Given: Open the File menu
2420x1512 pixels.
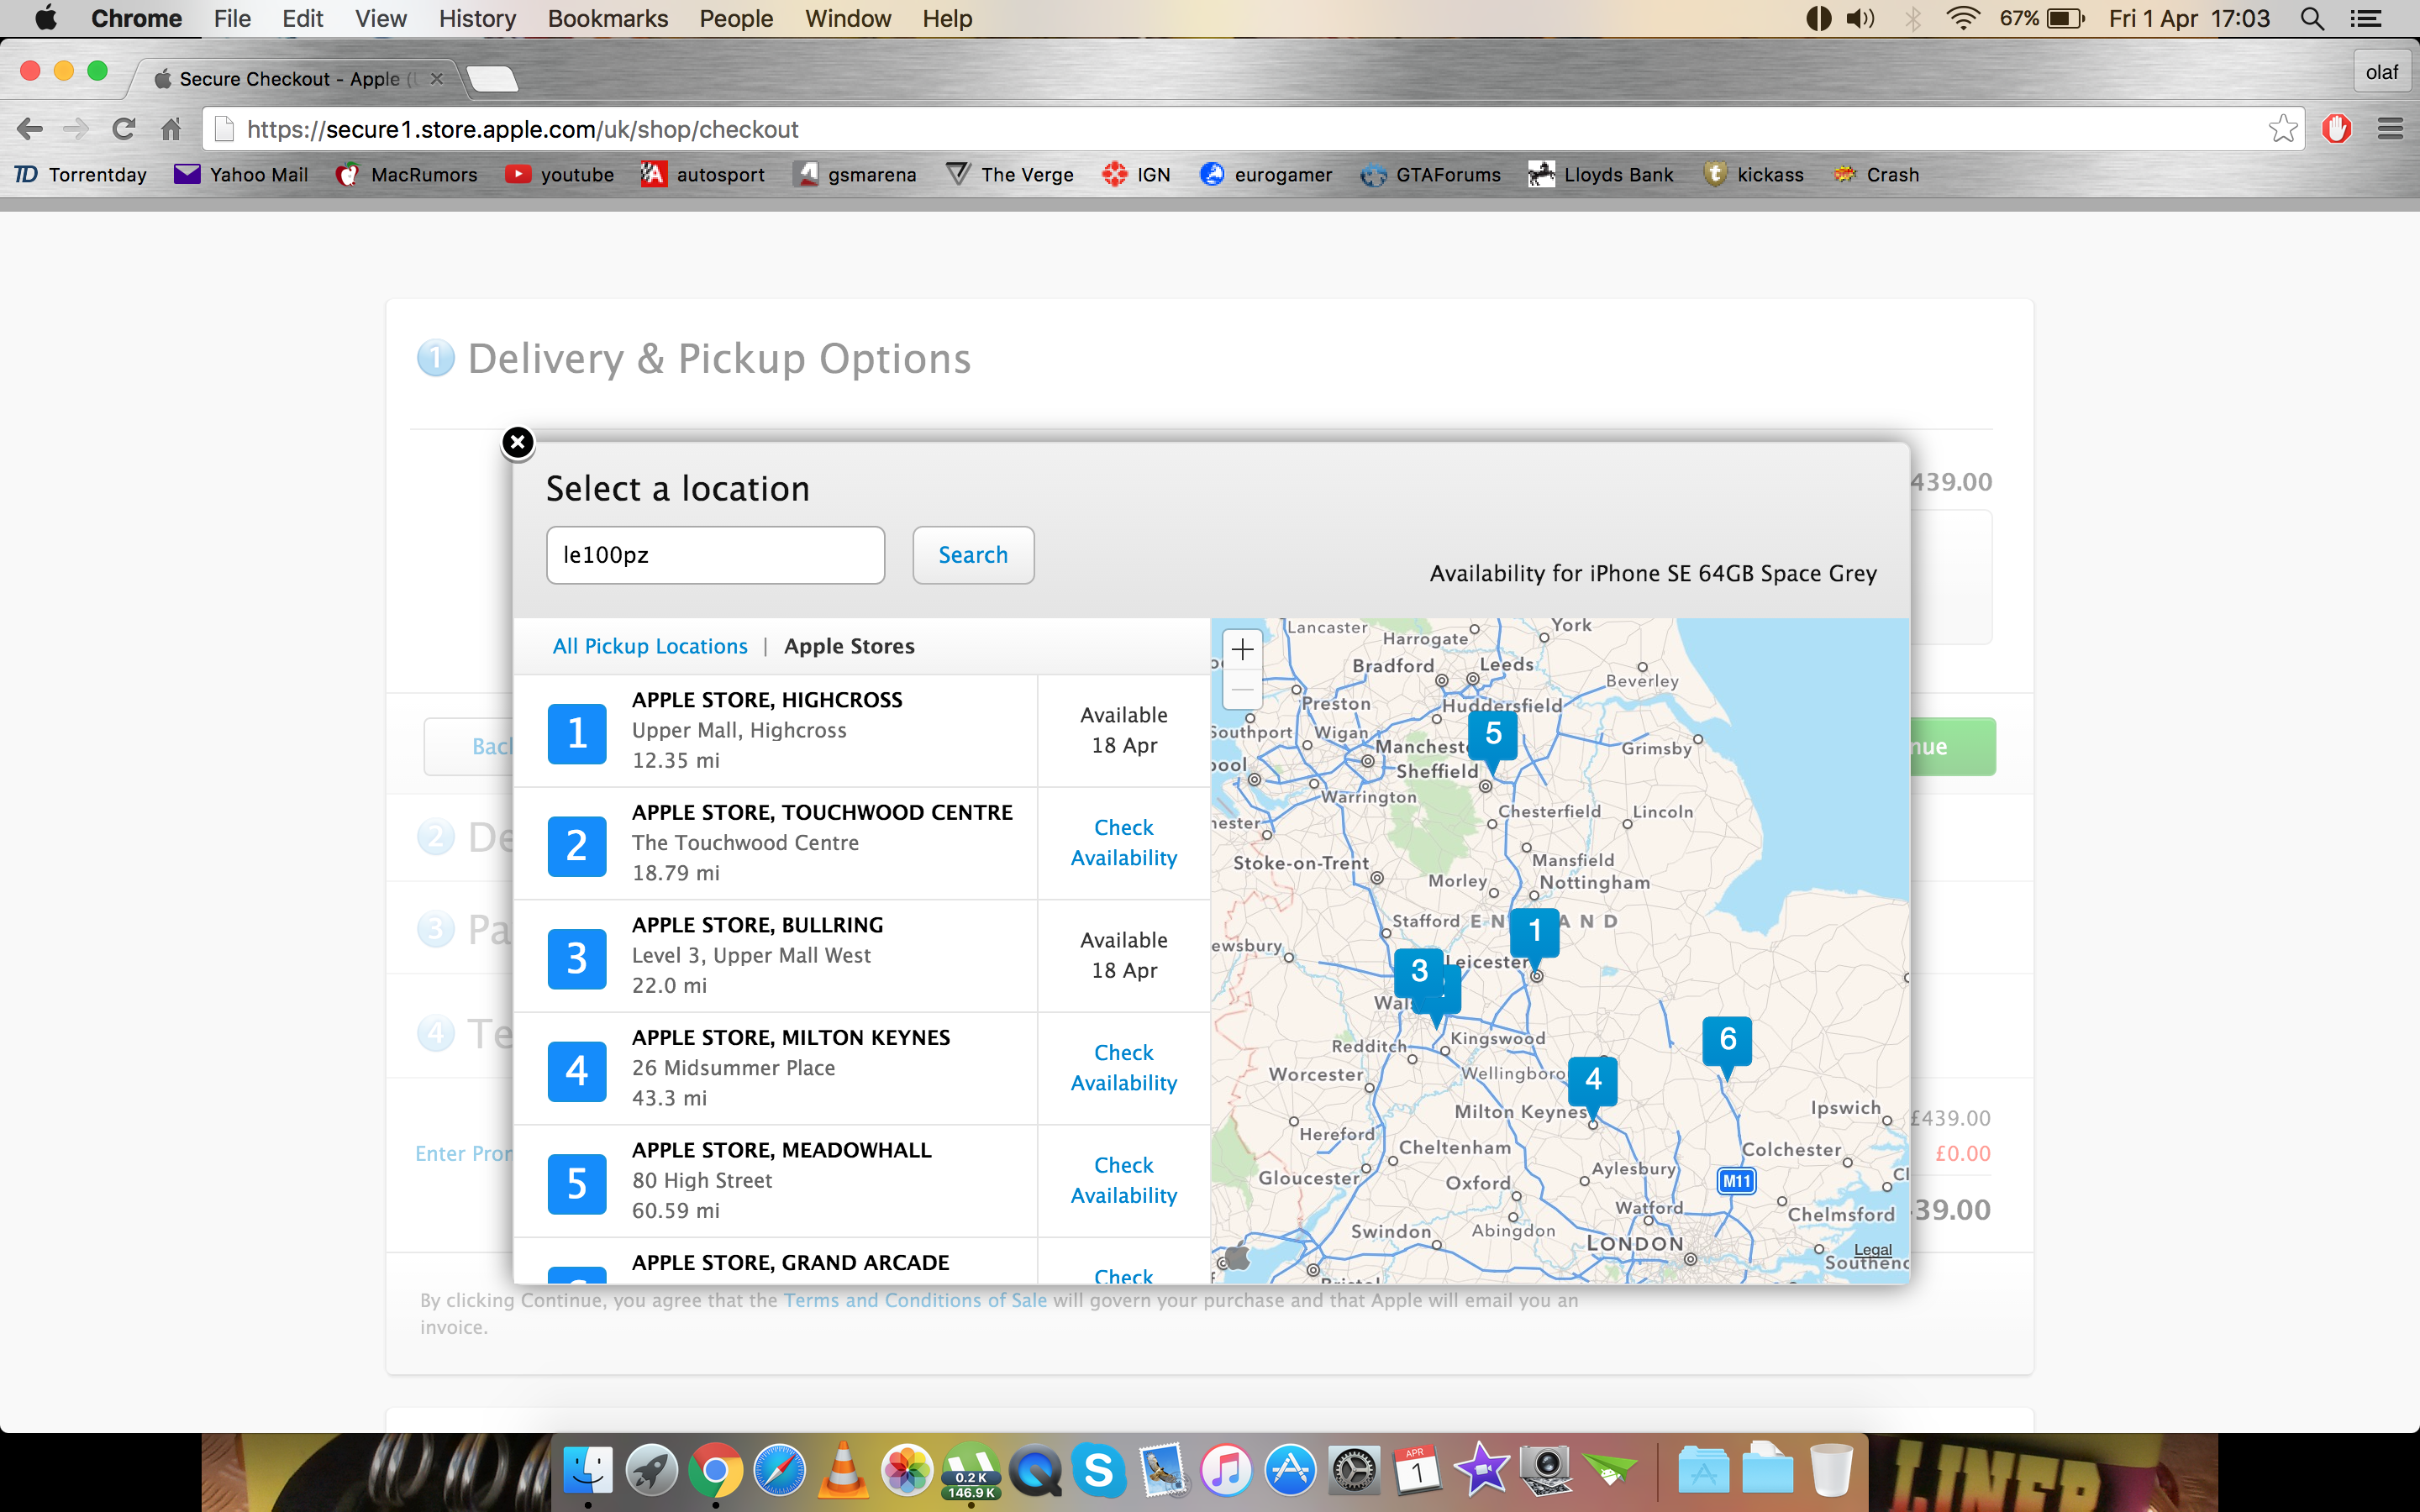Looking at the screenshot, I should coord(232,18).
